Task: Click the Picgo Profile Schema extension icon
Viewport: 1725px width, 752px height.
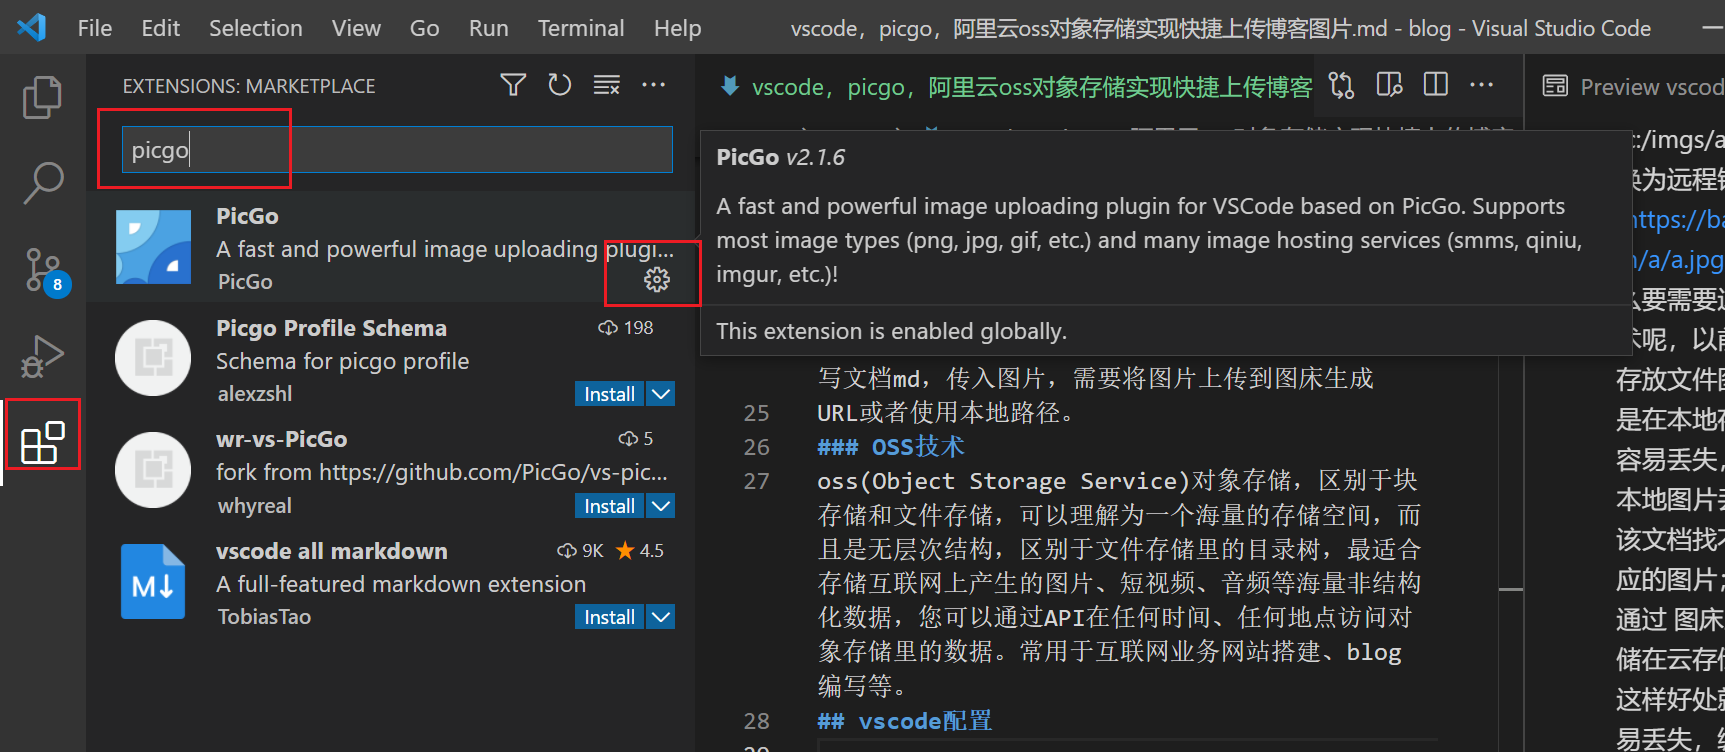Action: point(153,358)
